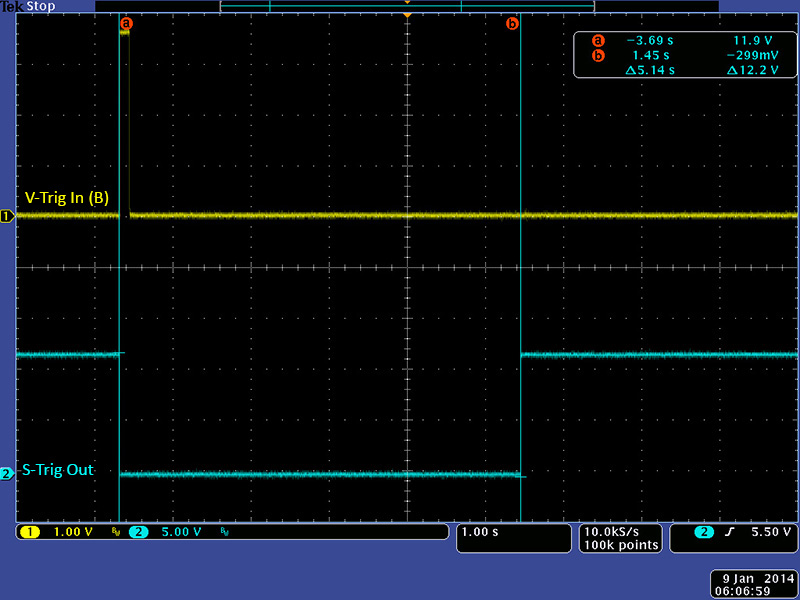
Task: Click the 5.14 s delta time readout
Action: 649,70
